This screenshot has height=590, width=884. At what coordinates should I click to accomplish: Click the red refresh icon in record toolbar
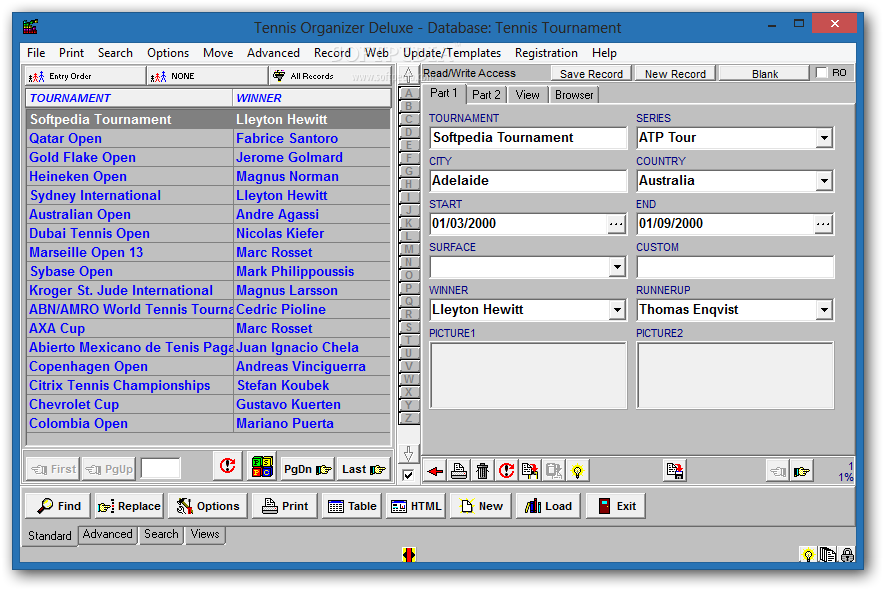tap(506, 471)
